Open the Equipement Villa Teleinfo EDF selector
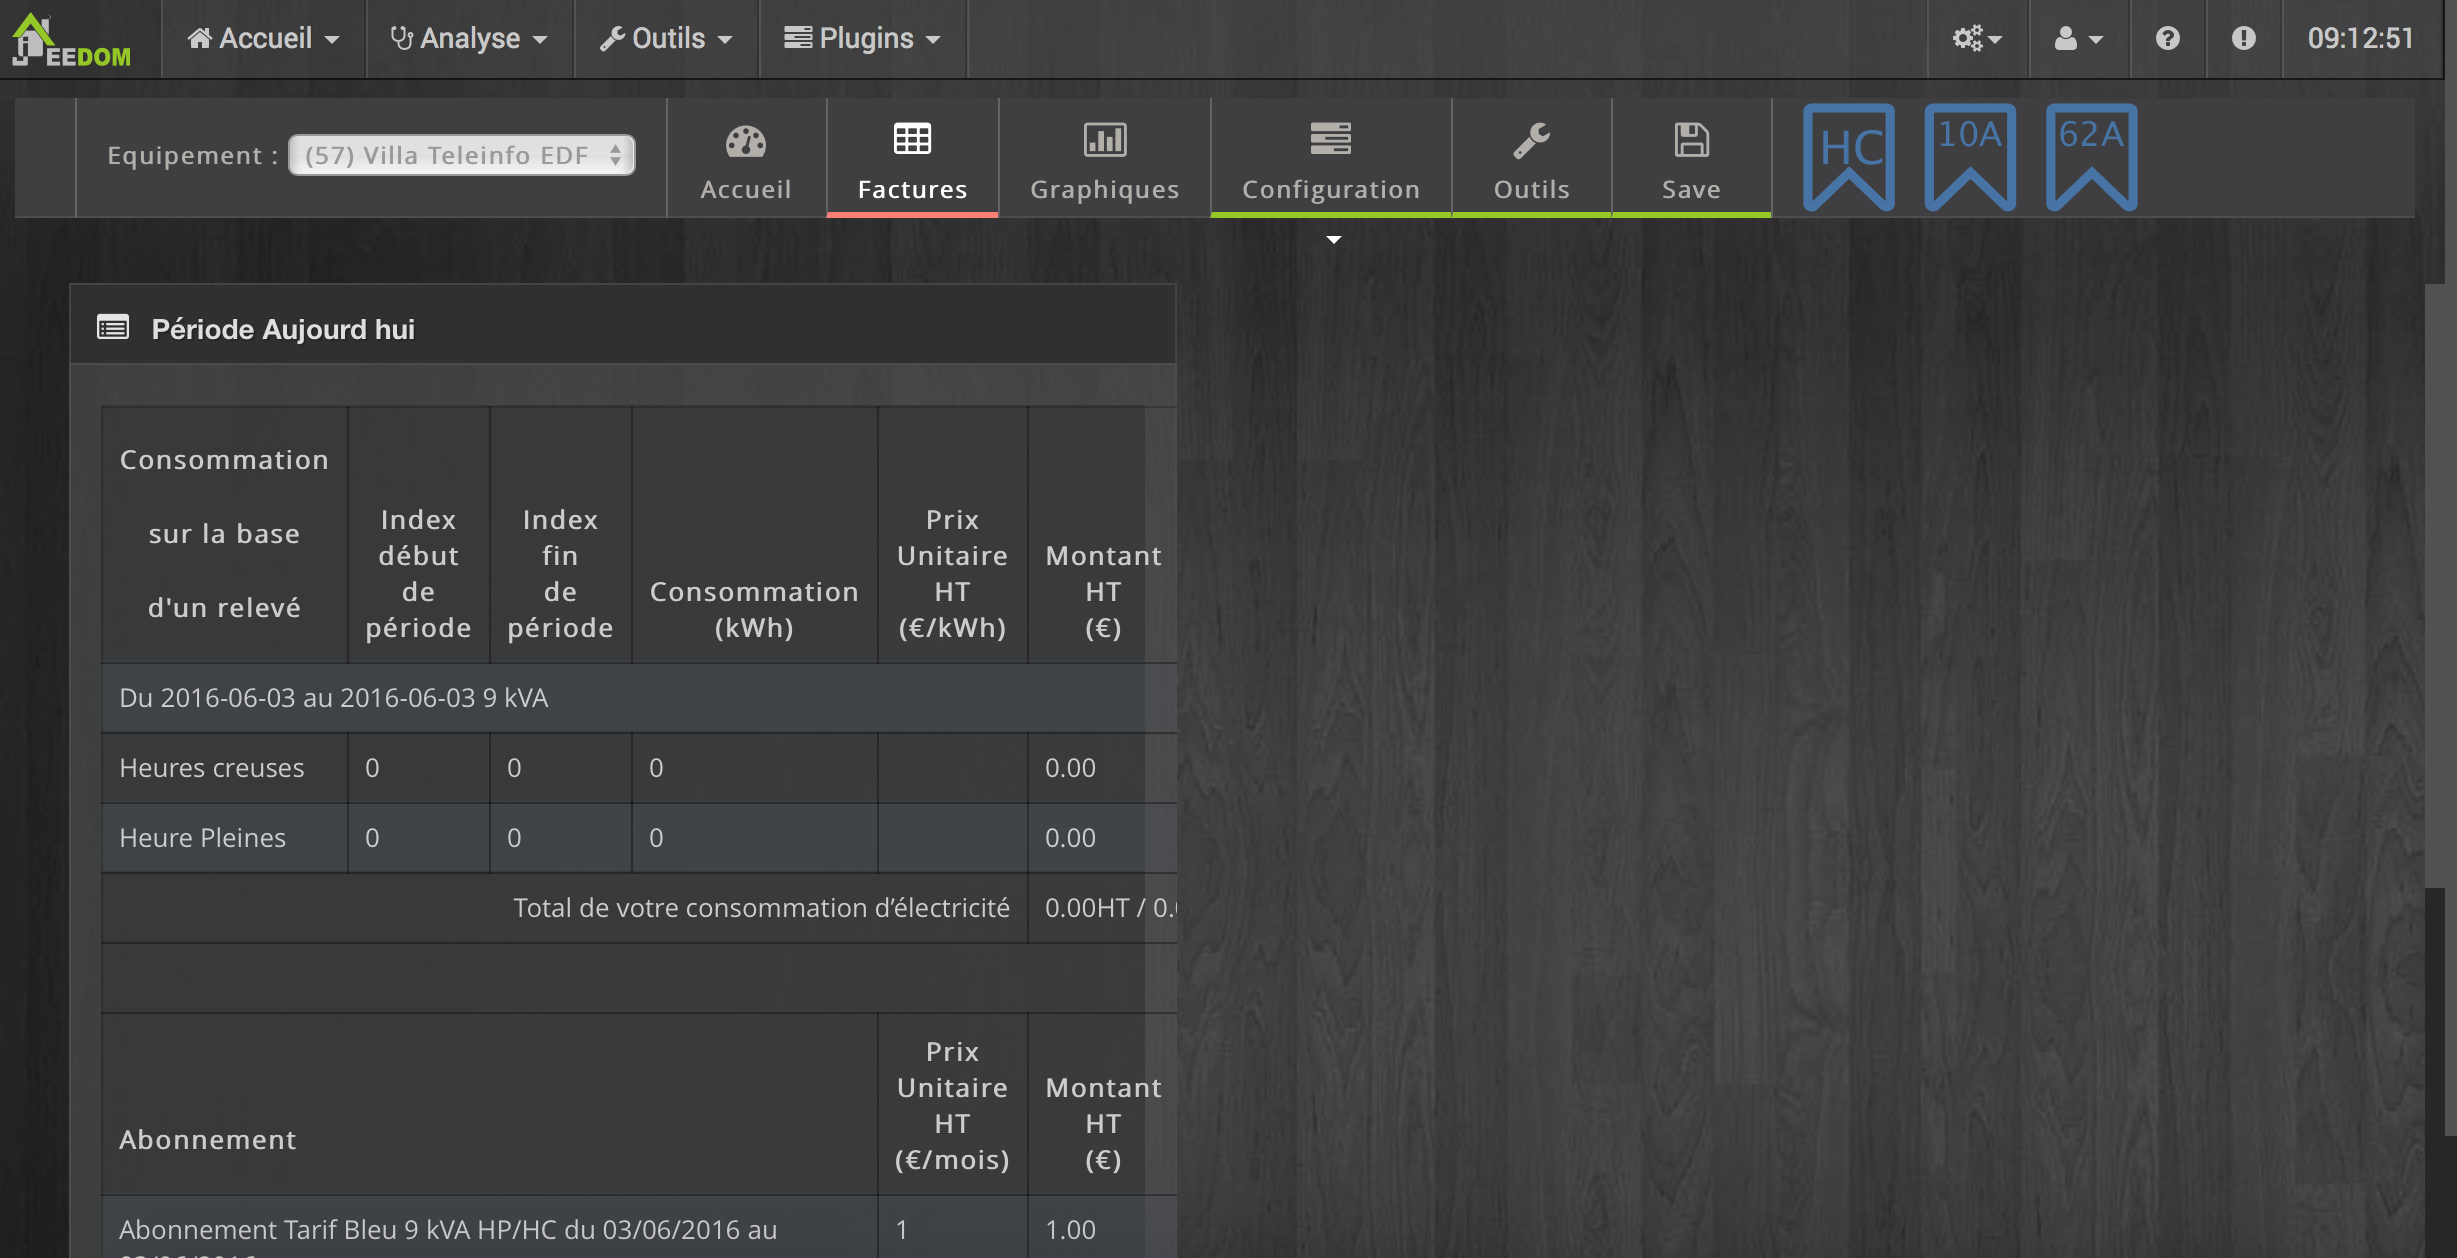The image size is (2457, 1258). [462, 155]
